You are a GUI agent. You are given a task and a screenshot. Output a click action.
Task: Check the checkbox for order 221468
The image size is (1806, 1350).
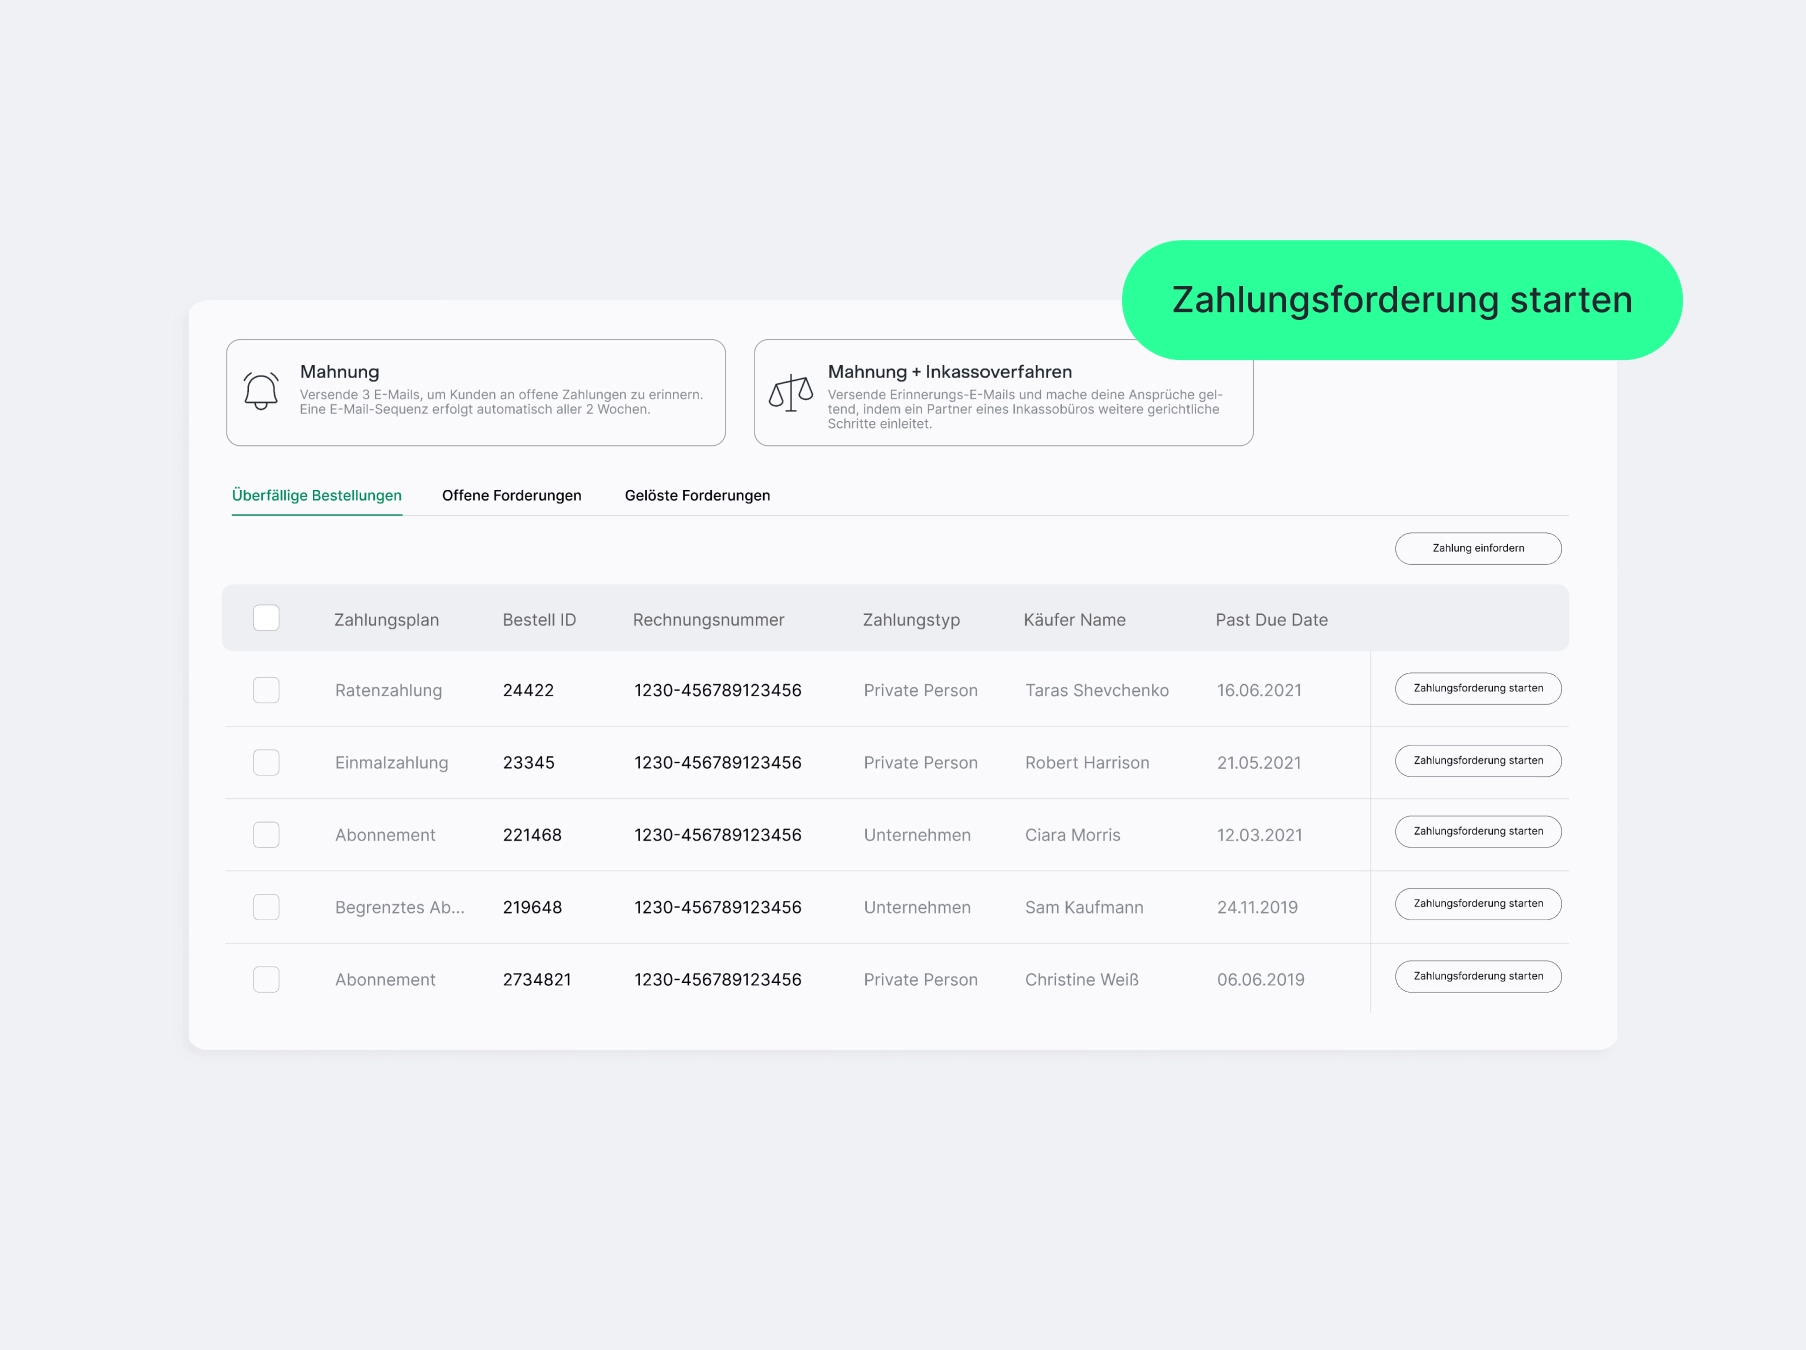(x=266, y=835)
